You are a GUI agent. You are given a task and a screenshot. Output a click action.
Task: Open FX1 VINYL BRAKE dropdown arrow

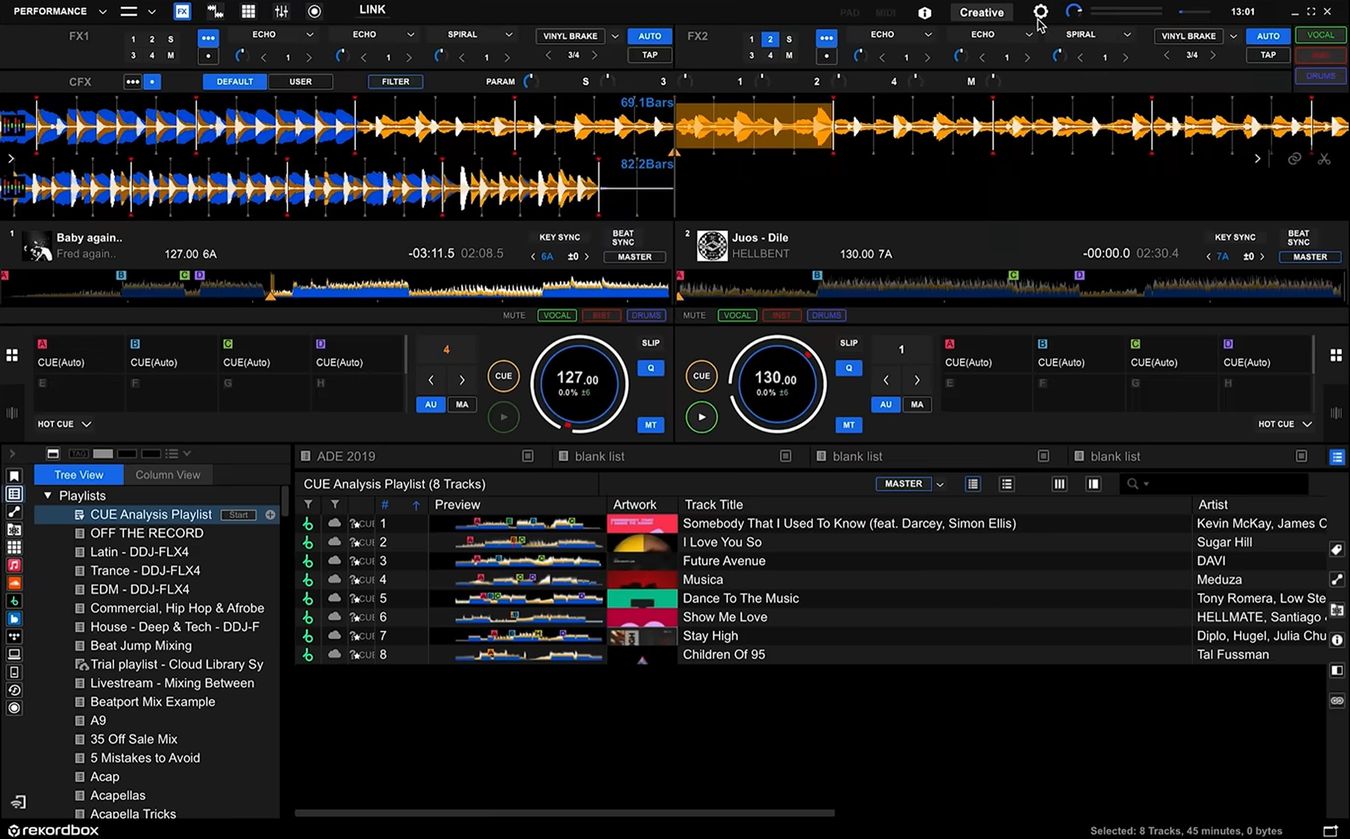pyautogui.click(x=615, y=36)
